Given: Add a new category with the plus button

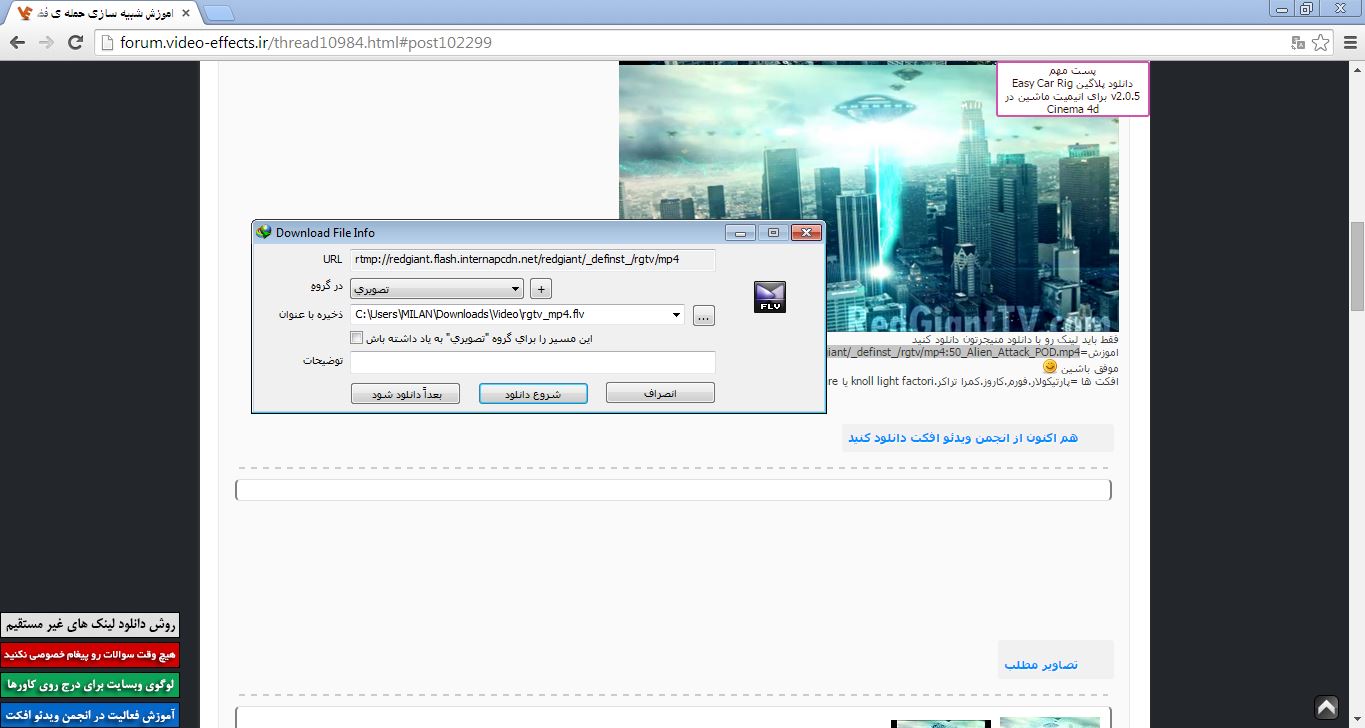Looking at the screenshot, I should (x=540, y=289).
